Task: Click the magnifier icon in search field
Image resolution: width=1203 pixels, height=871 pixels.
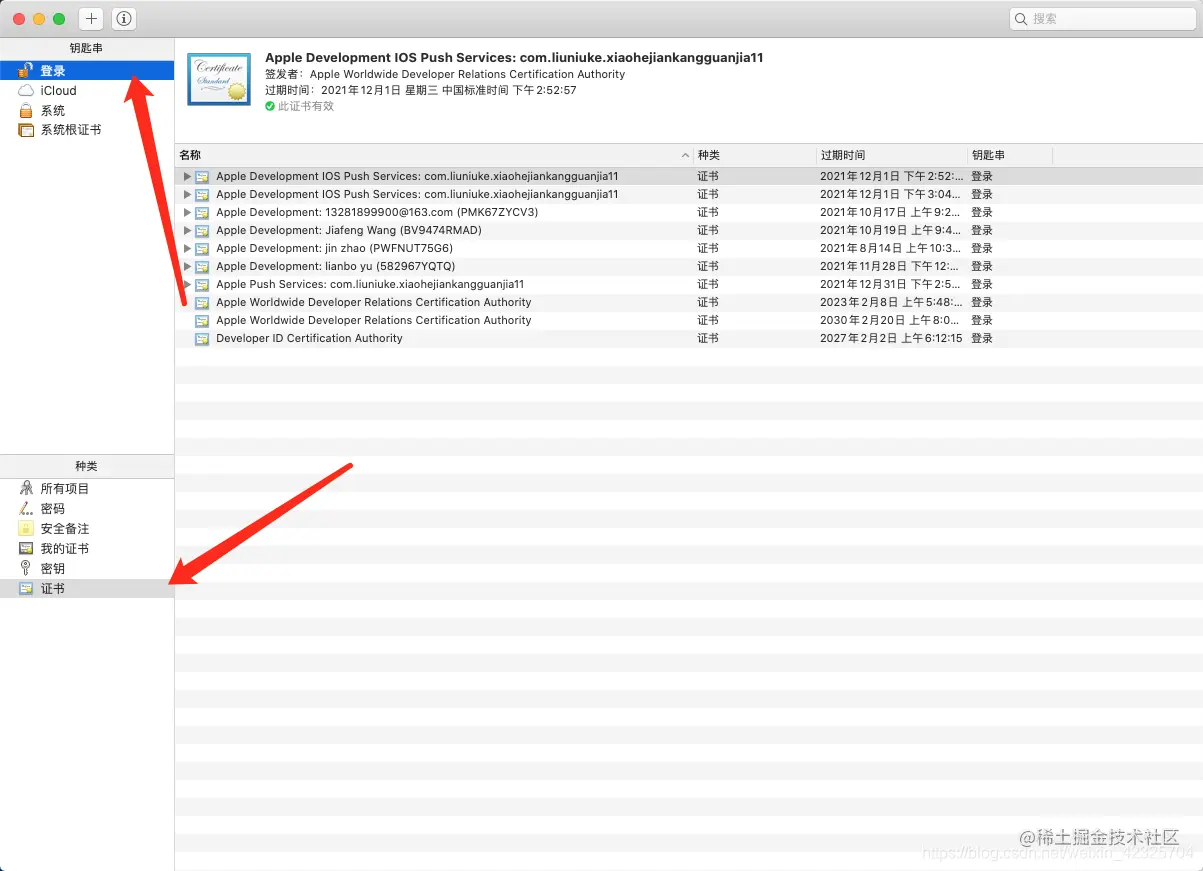Action: point(1022,18)
